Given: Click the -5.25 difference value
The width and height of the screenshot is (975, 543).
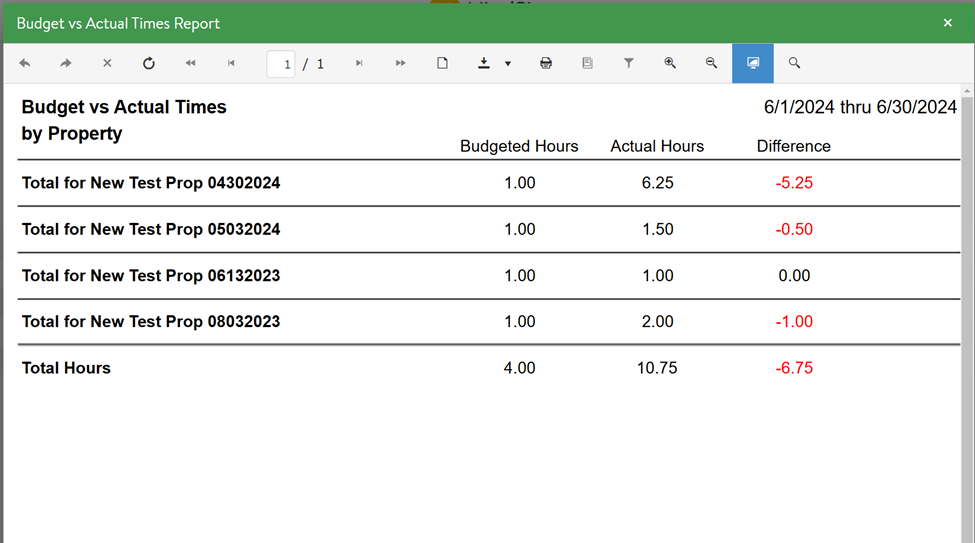Looking at the screenshot, I should [794, 183].
